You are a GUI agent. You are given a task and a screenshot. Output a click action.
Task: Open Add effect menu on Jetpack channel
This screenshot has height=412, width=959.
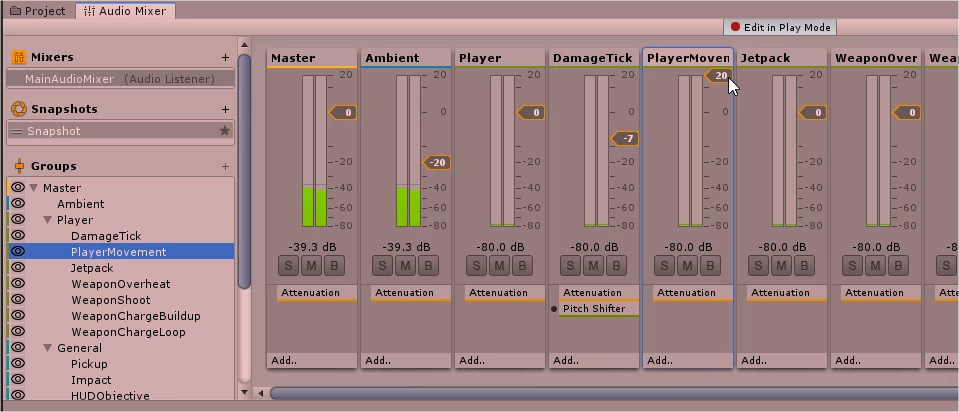click(782, 361)
